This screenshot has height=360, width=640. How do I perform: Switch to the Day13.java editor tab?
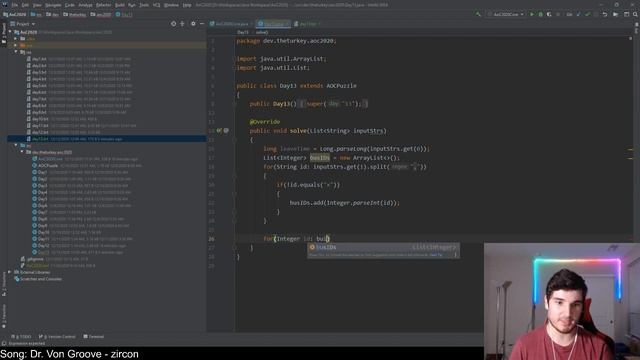[273, 24]
